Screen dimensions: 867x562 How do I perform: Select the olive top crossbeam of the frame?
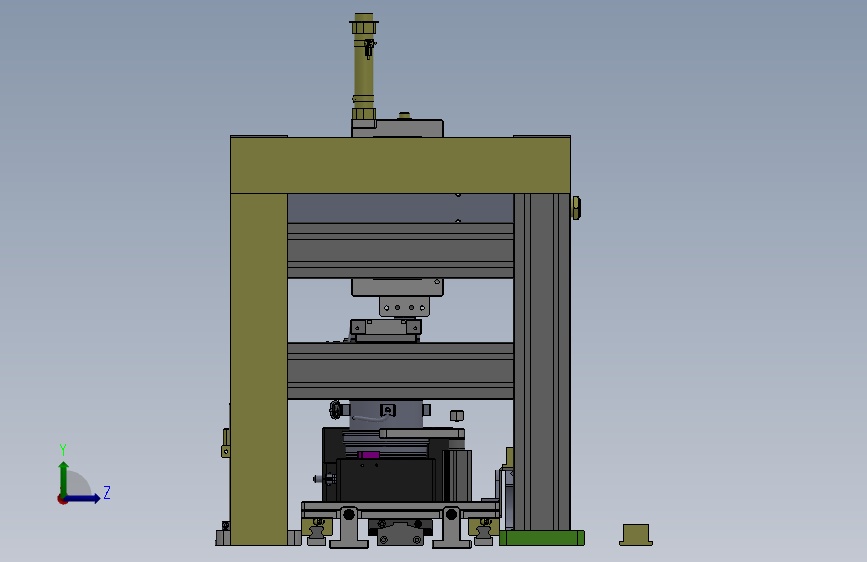click(400, 165)
